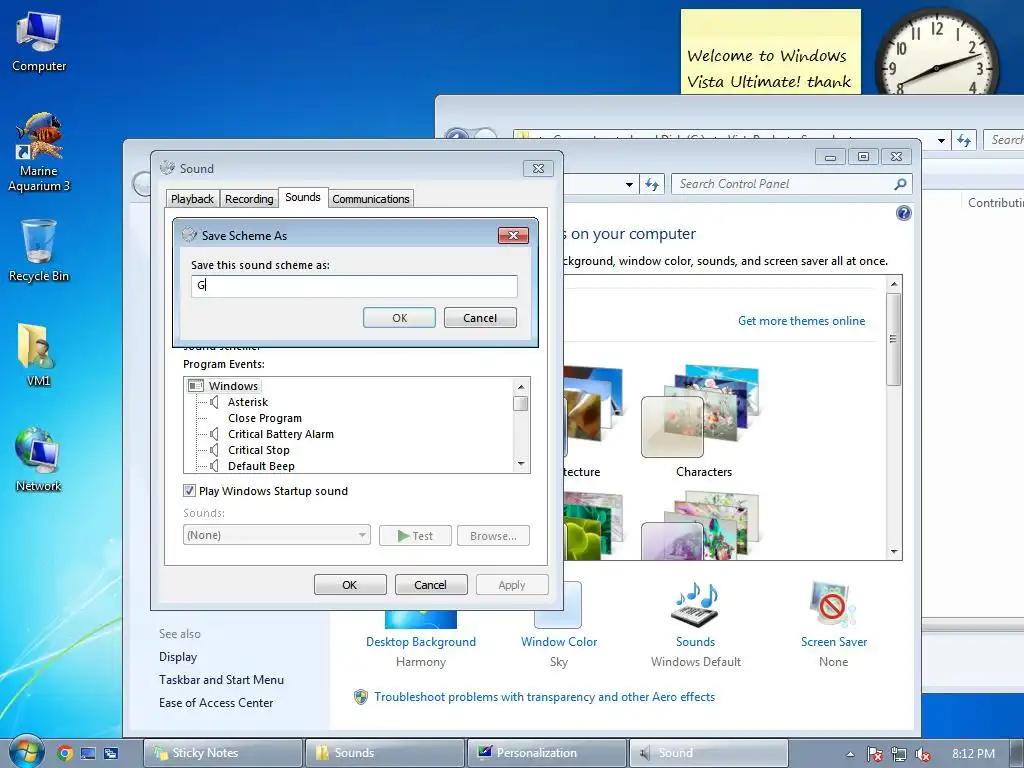
Task: Open the Personalization address bar dropdown arrow
Action: point(629,184)
